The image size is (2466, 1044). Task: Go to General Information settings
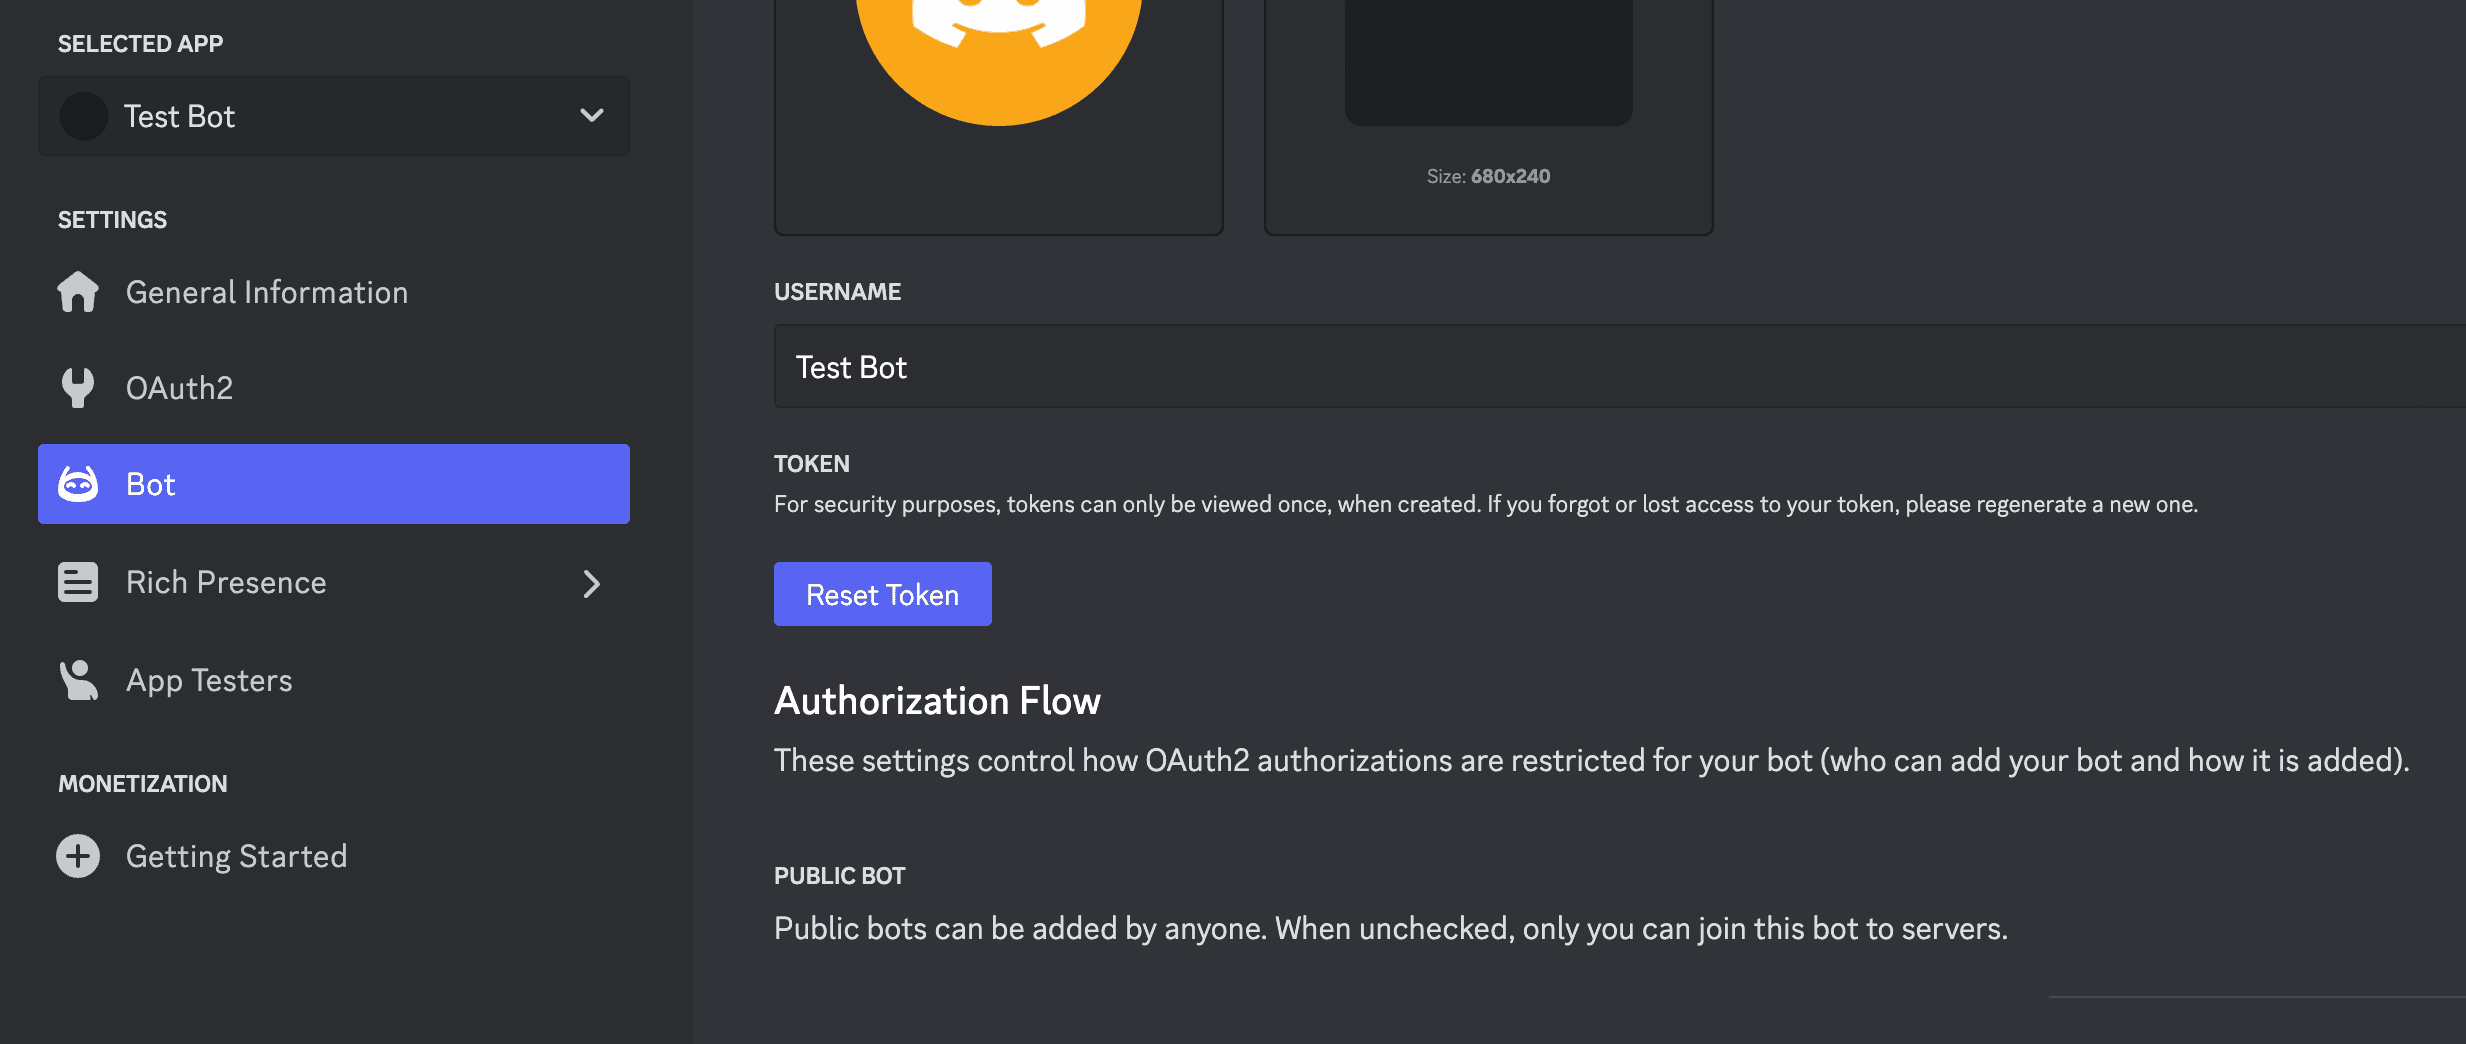point(266,292)
